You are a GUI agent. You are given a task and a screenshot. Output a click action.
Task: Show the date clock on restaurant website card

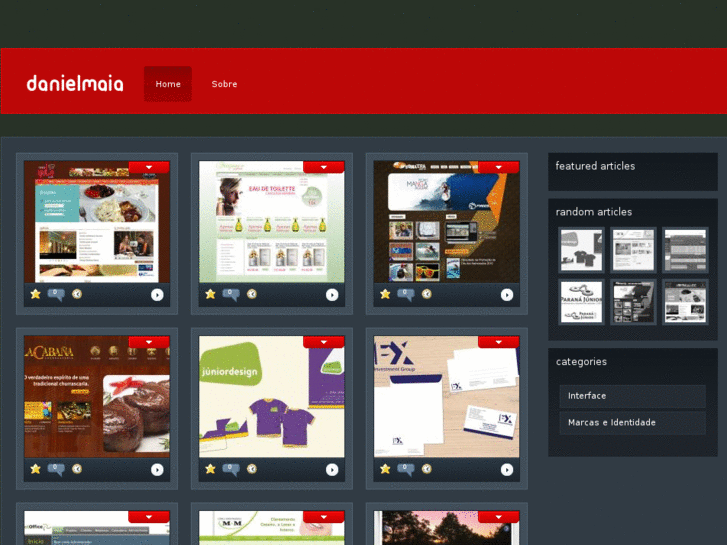[x=77, y=294]
